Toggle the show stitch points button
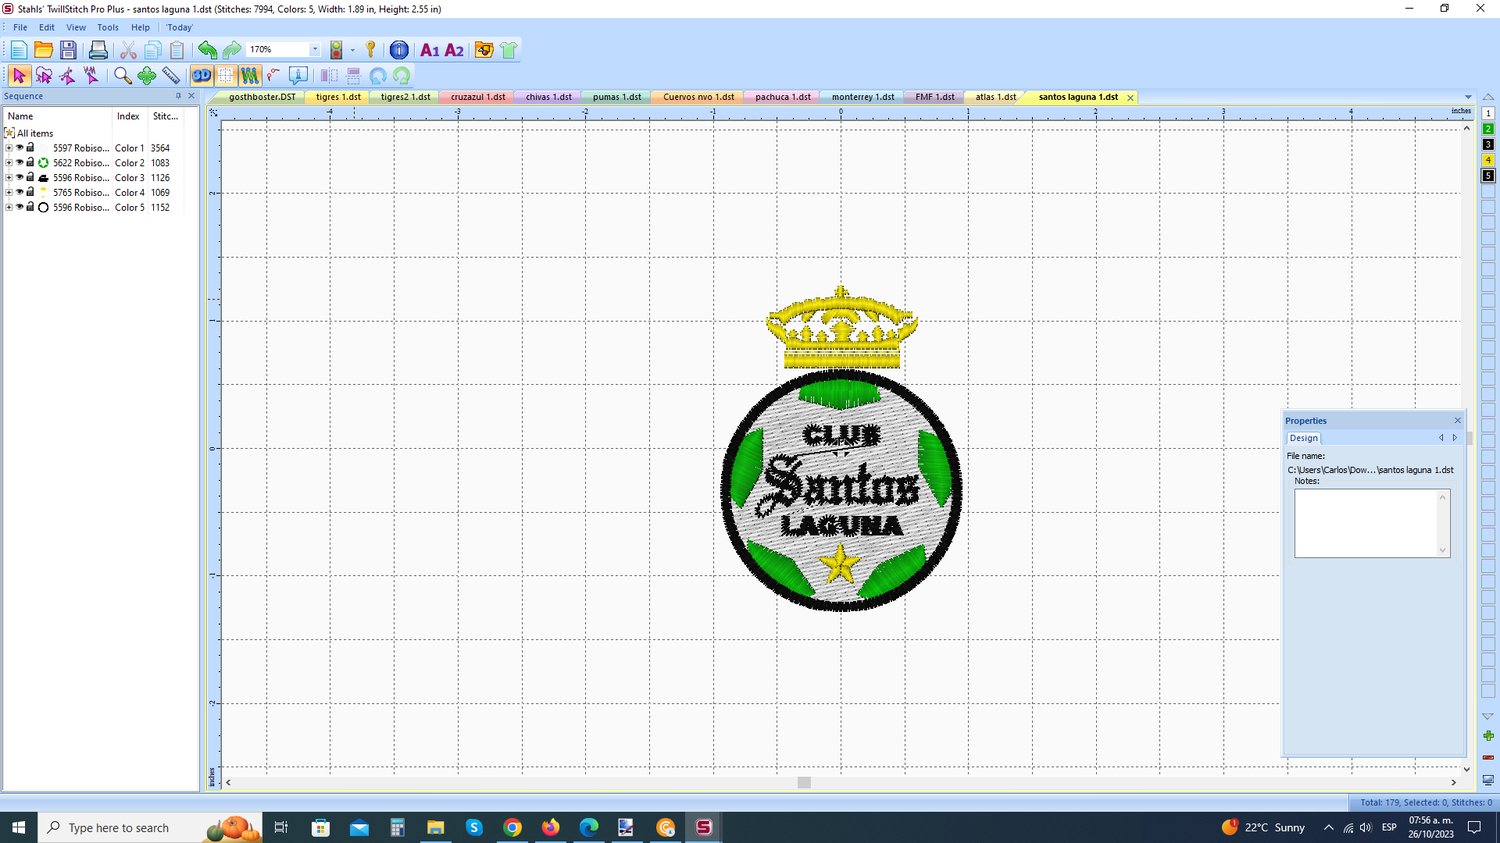The height and width of the screenshot is (843, 1500). (249, 75)
